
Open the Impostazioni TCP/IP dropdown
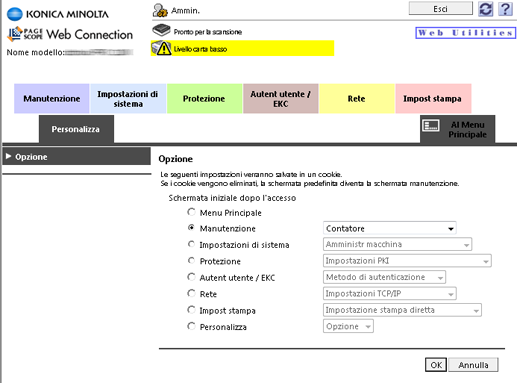(x=390, y=293)
